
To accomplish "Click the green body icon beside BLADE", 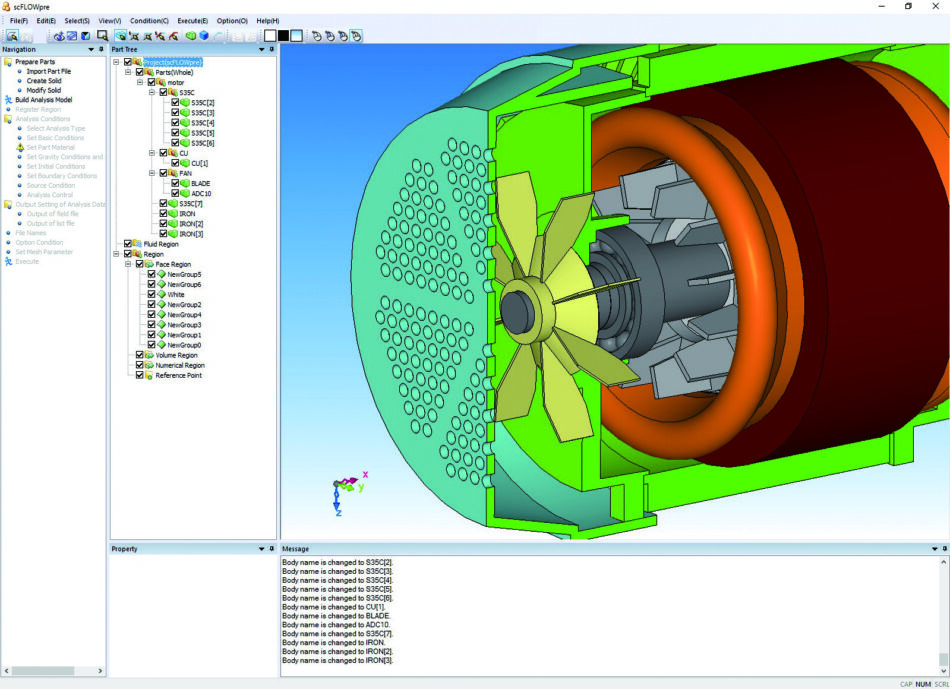I will [x=185, y=183].
